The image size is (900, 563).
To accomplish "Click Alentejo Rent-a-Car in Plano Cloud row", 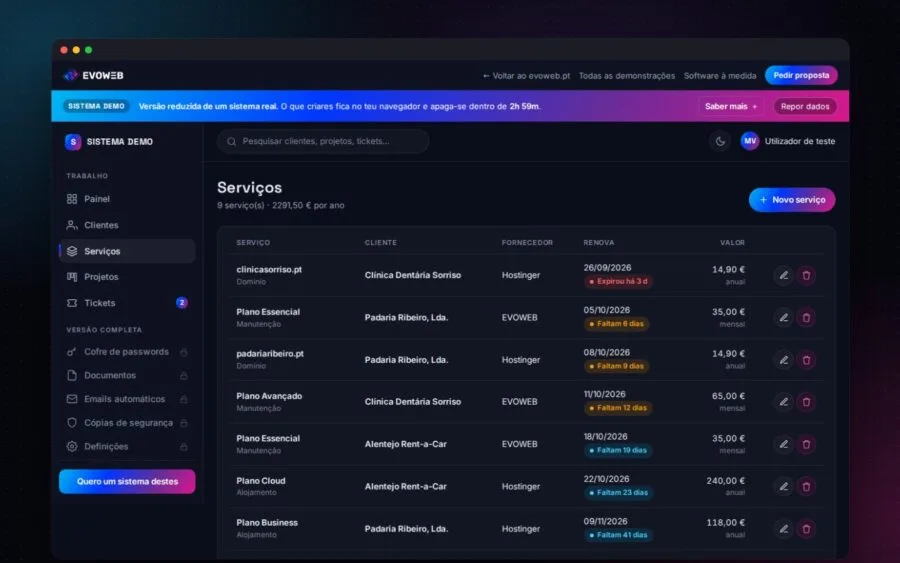I will tap(405, 487).
